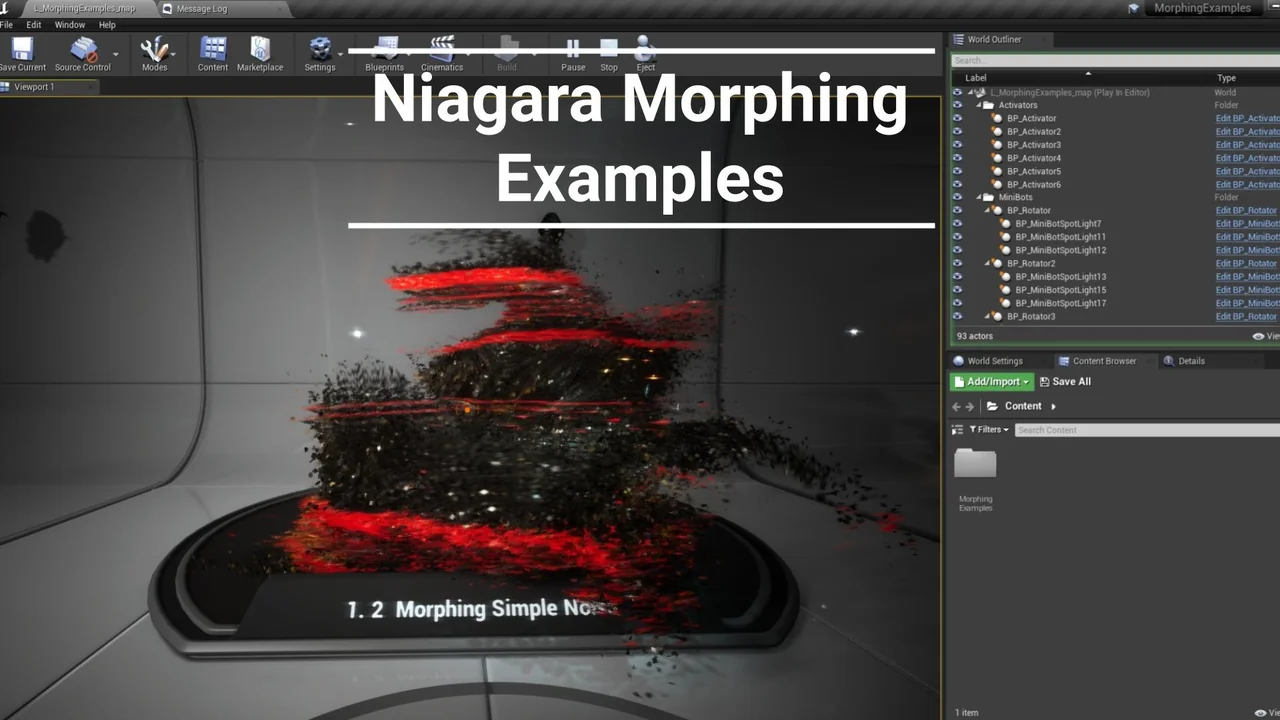This screenshot has height=720, width=1280.
Task: Open the Blueprints toolbar icon
Action: pyautogui.click(x=384, y=50)
